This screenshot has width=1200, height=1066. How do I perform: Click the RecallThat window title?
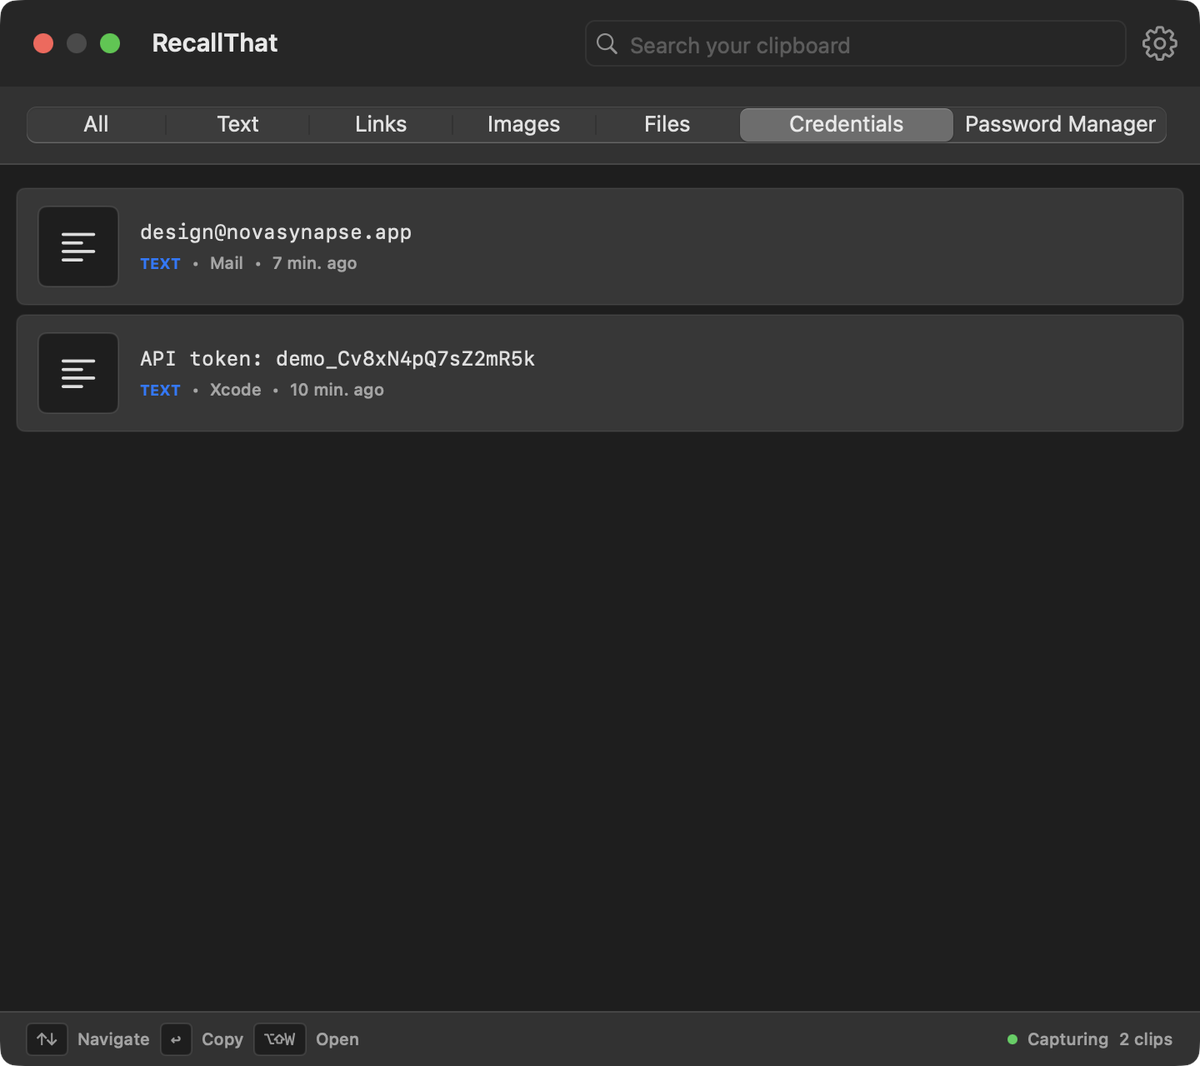215,43
